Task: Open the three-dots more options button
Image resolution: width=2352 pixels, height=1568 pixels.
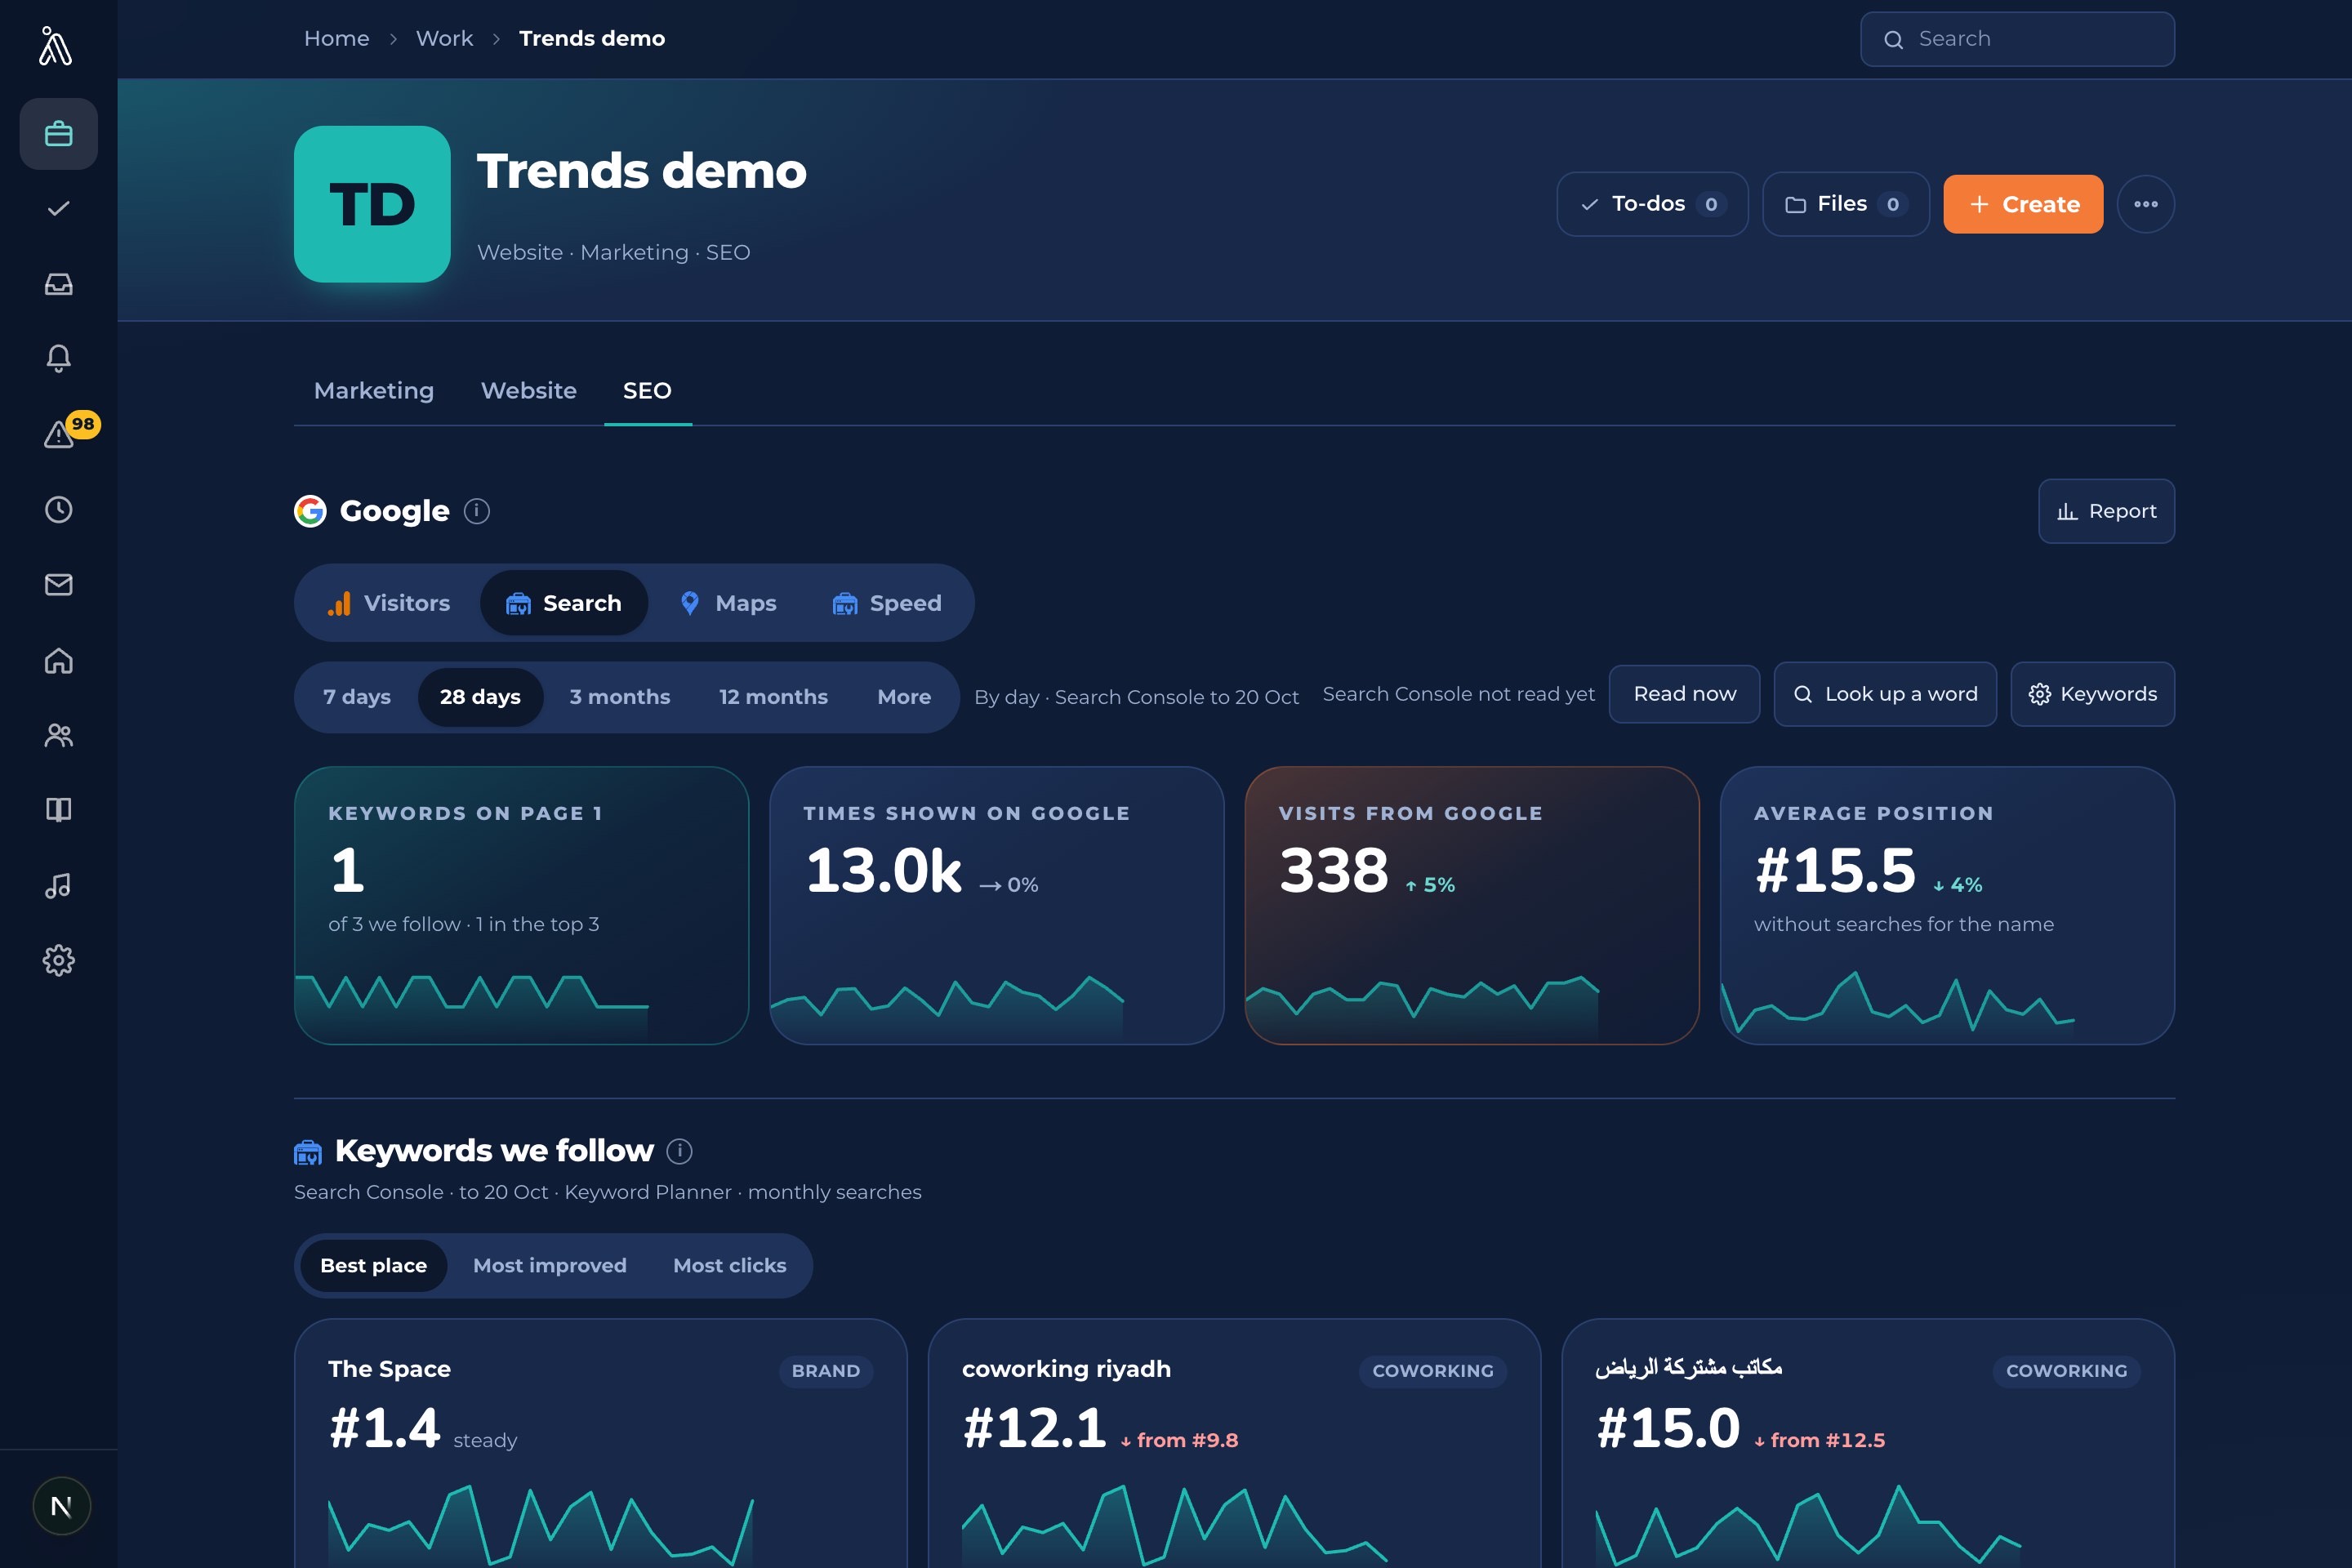Action: coord(2145,204)
